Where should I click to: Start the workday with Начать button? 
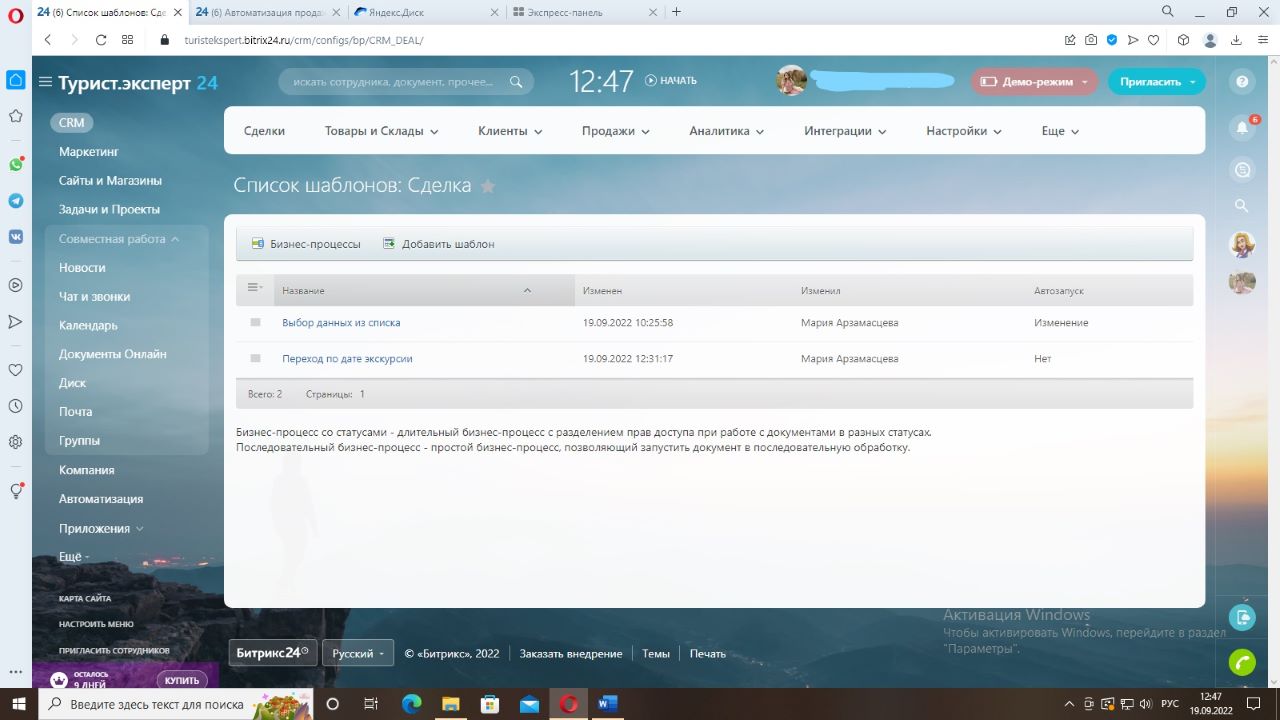(671, 81)
